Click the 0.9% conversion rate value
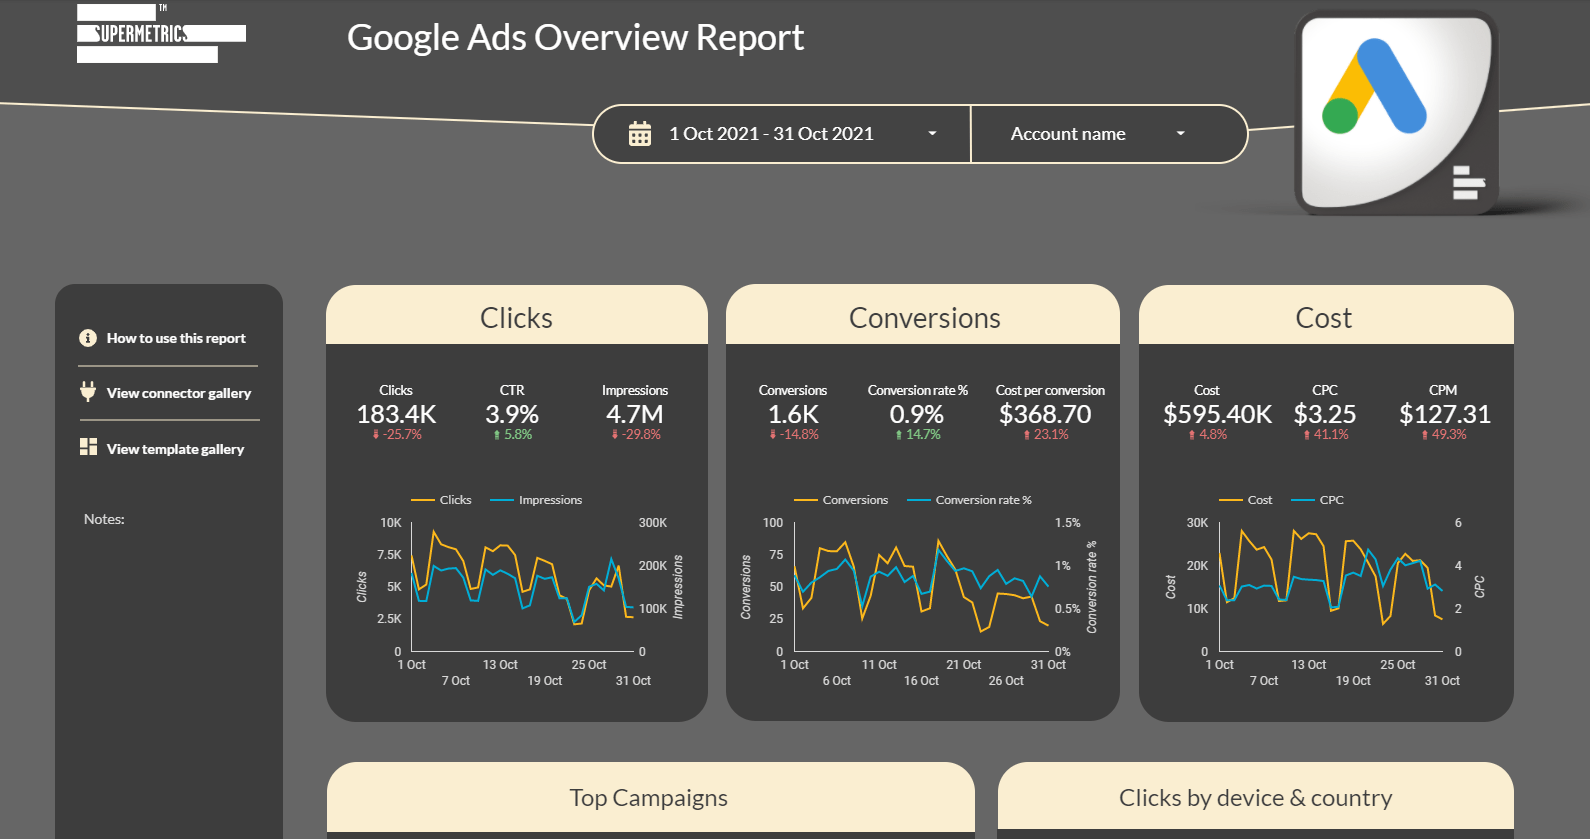 917,414
